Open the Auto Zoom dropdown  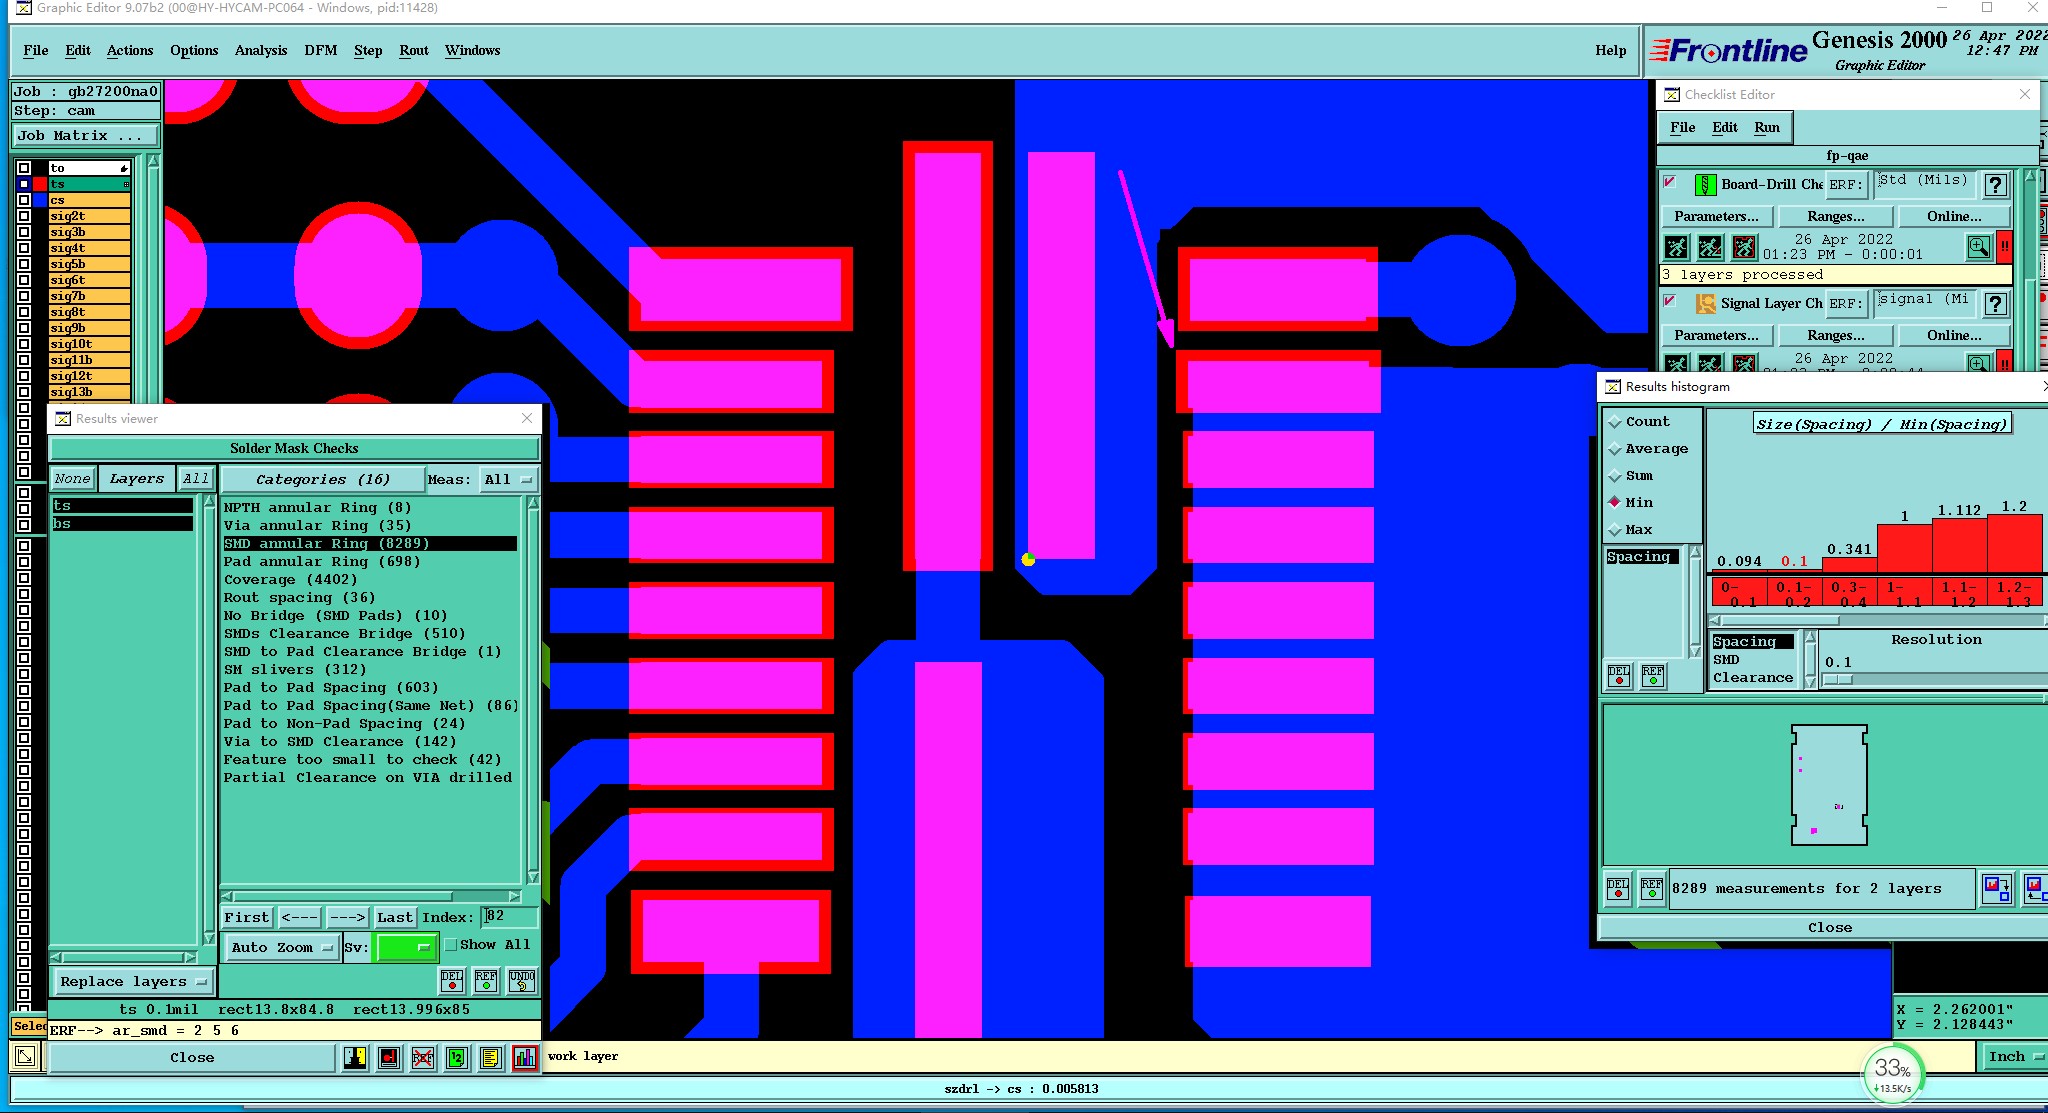pos(282,948)
